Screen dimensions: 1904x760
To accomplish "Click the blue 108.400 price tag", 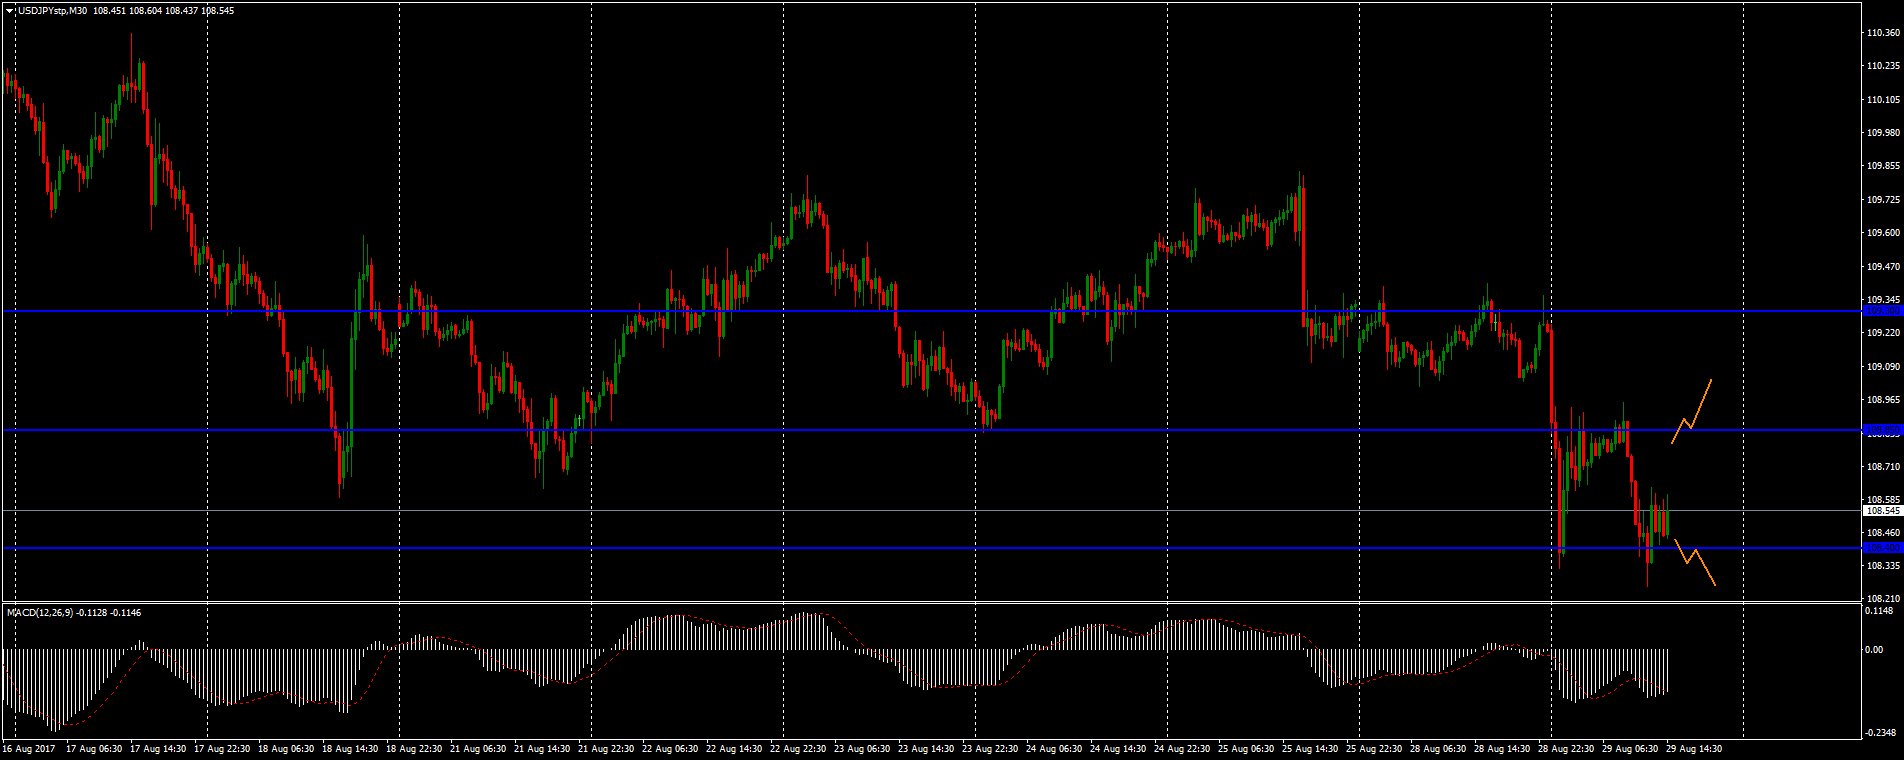I will click(x=1881, y=548).
